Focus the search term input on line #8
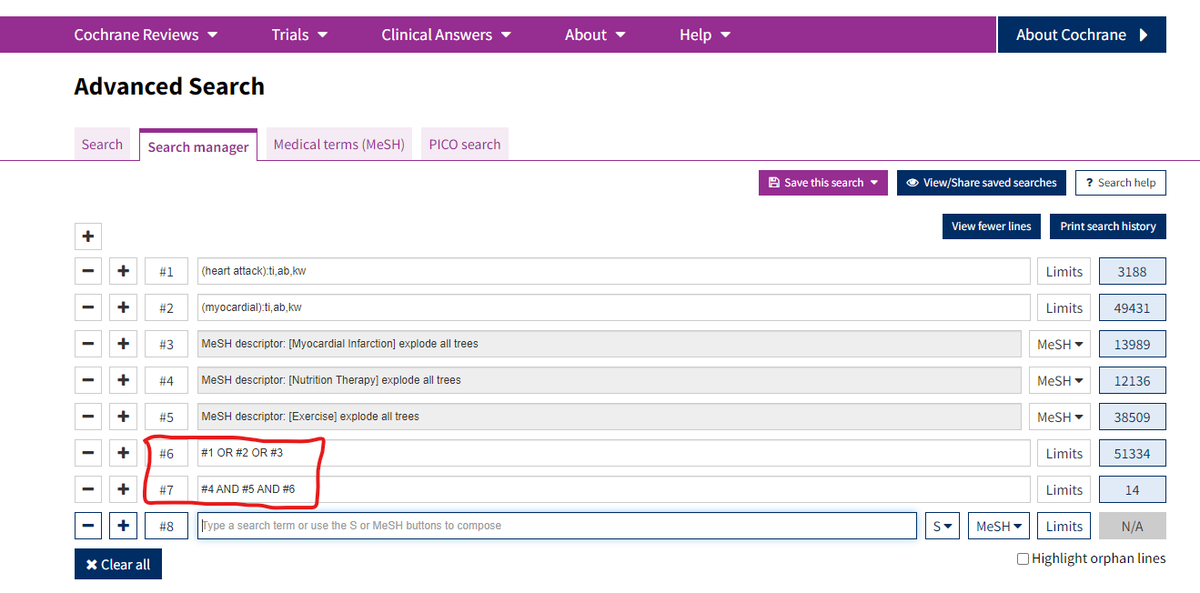 556,526
